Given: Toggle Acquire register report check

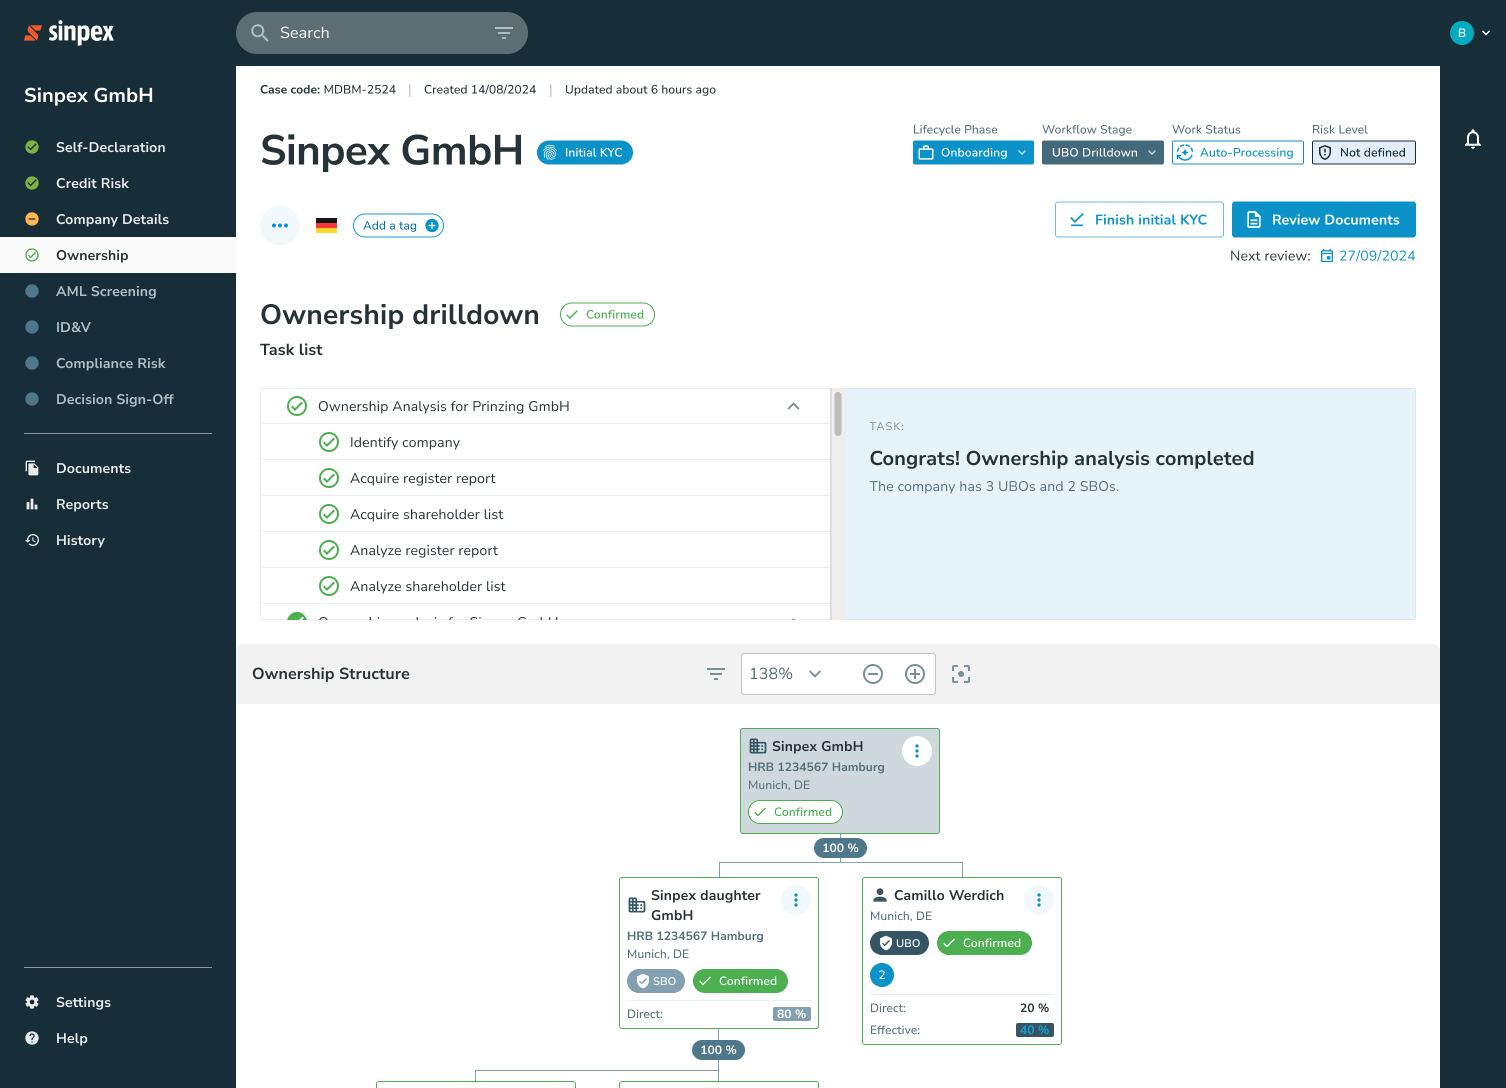Looking at the screenshot, I should pyautogui.click(x=329, y=478).
